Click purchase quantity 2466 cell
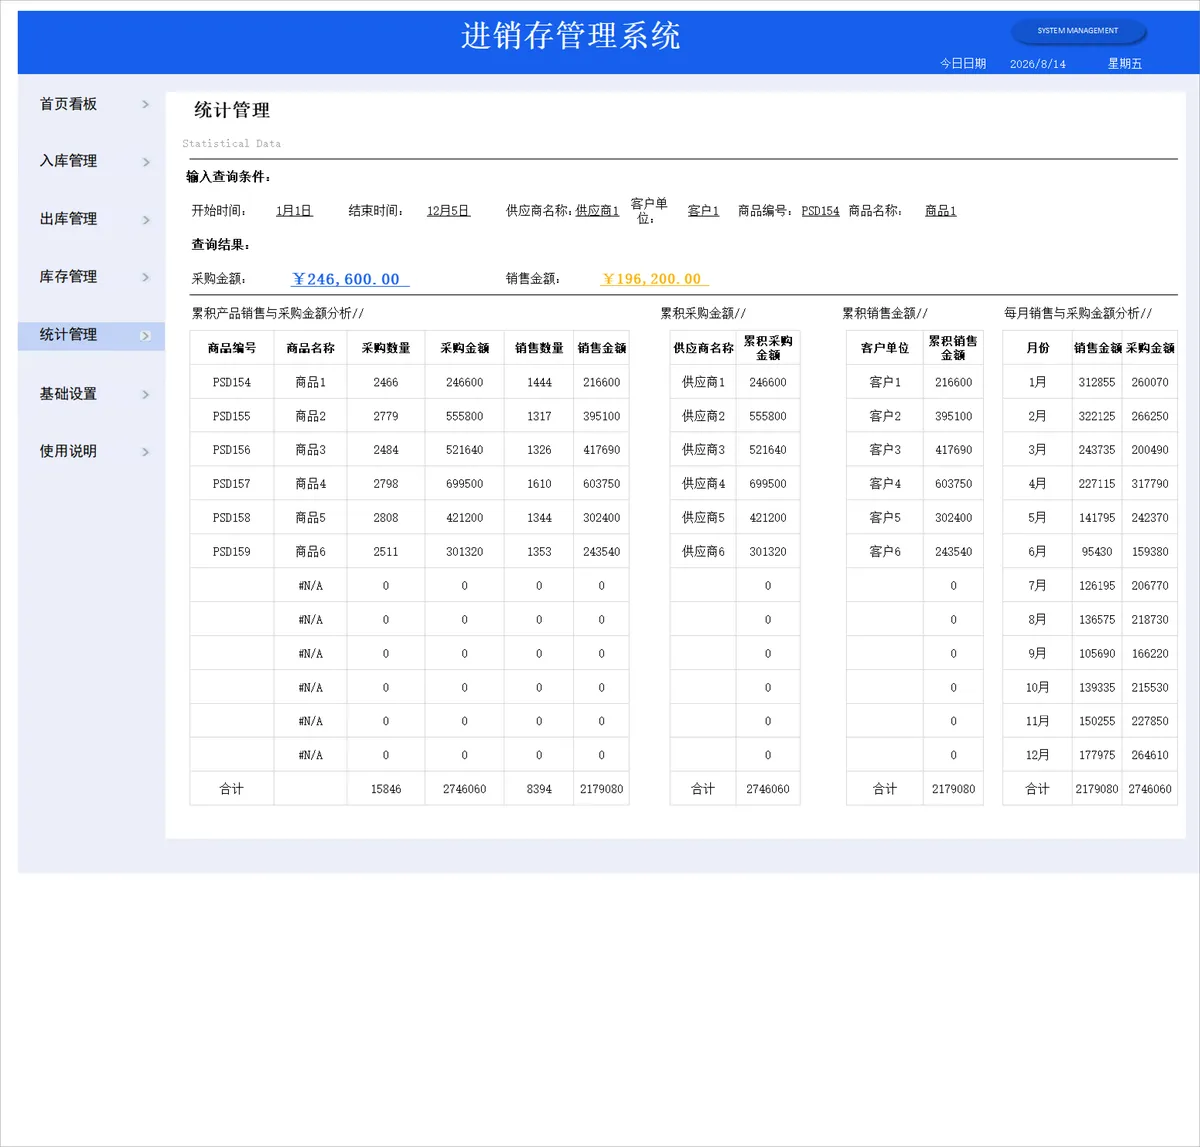Image resolution: width=1200 pixels, height=1147 pixels. click(386, 382)
